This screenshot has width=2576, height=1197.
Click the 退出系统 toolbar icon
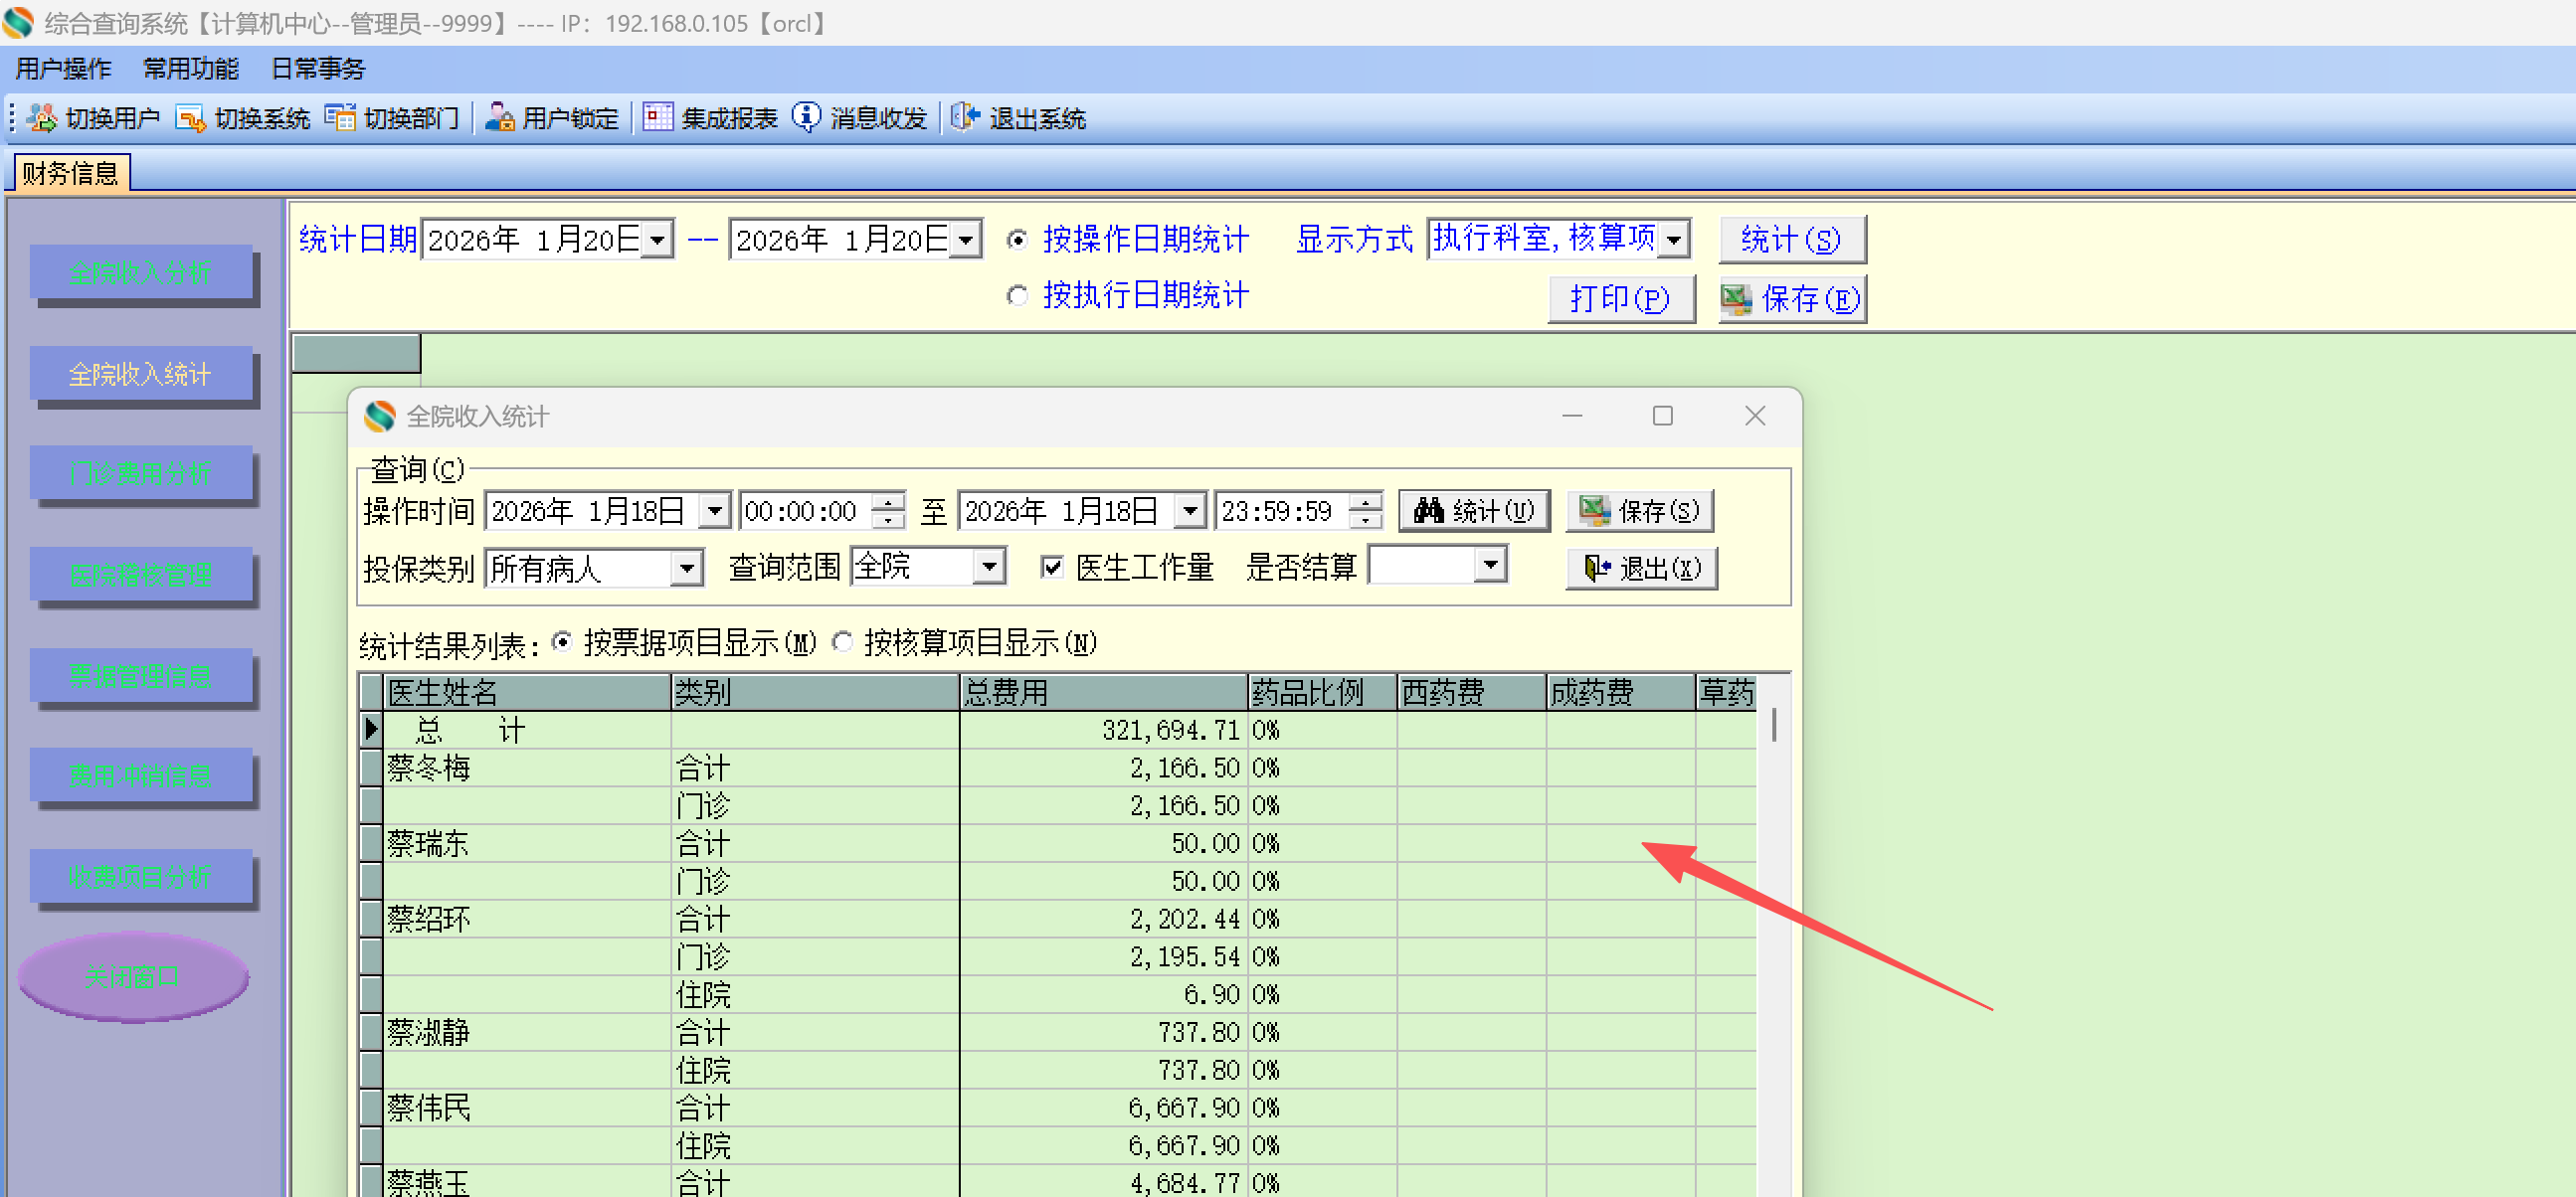coord(964,118)
